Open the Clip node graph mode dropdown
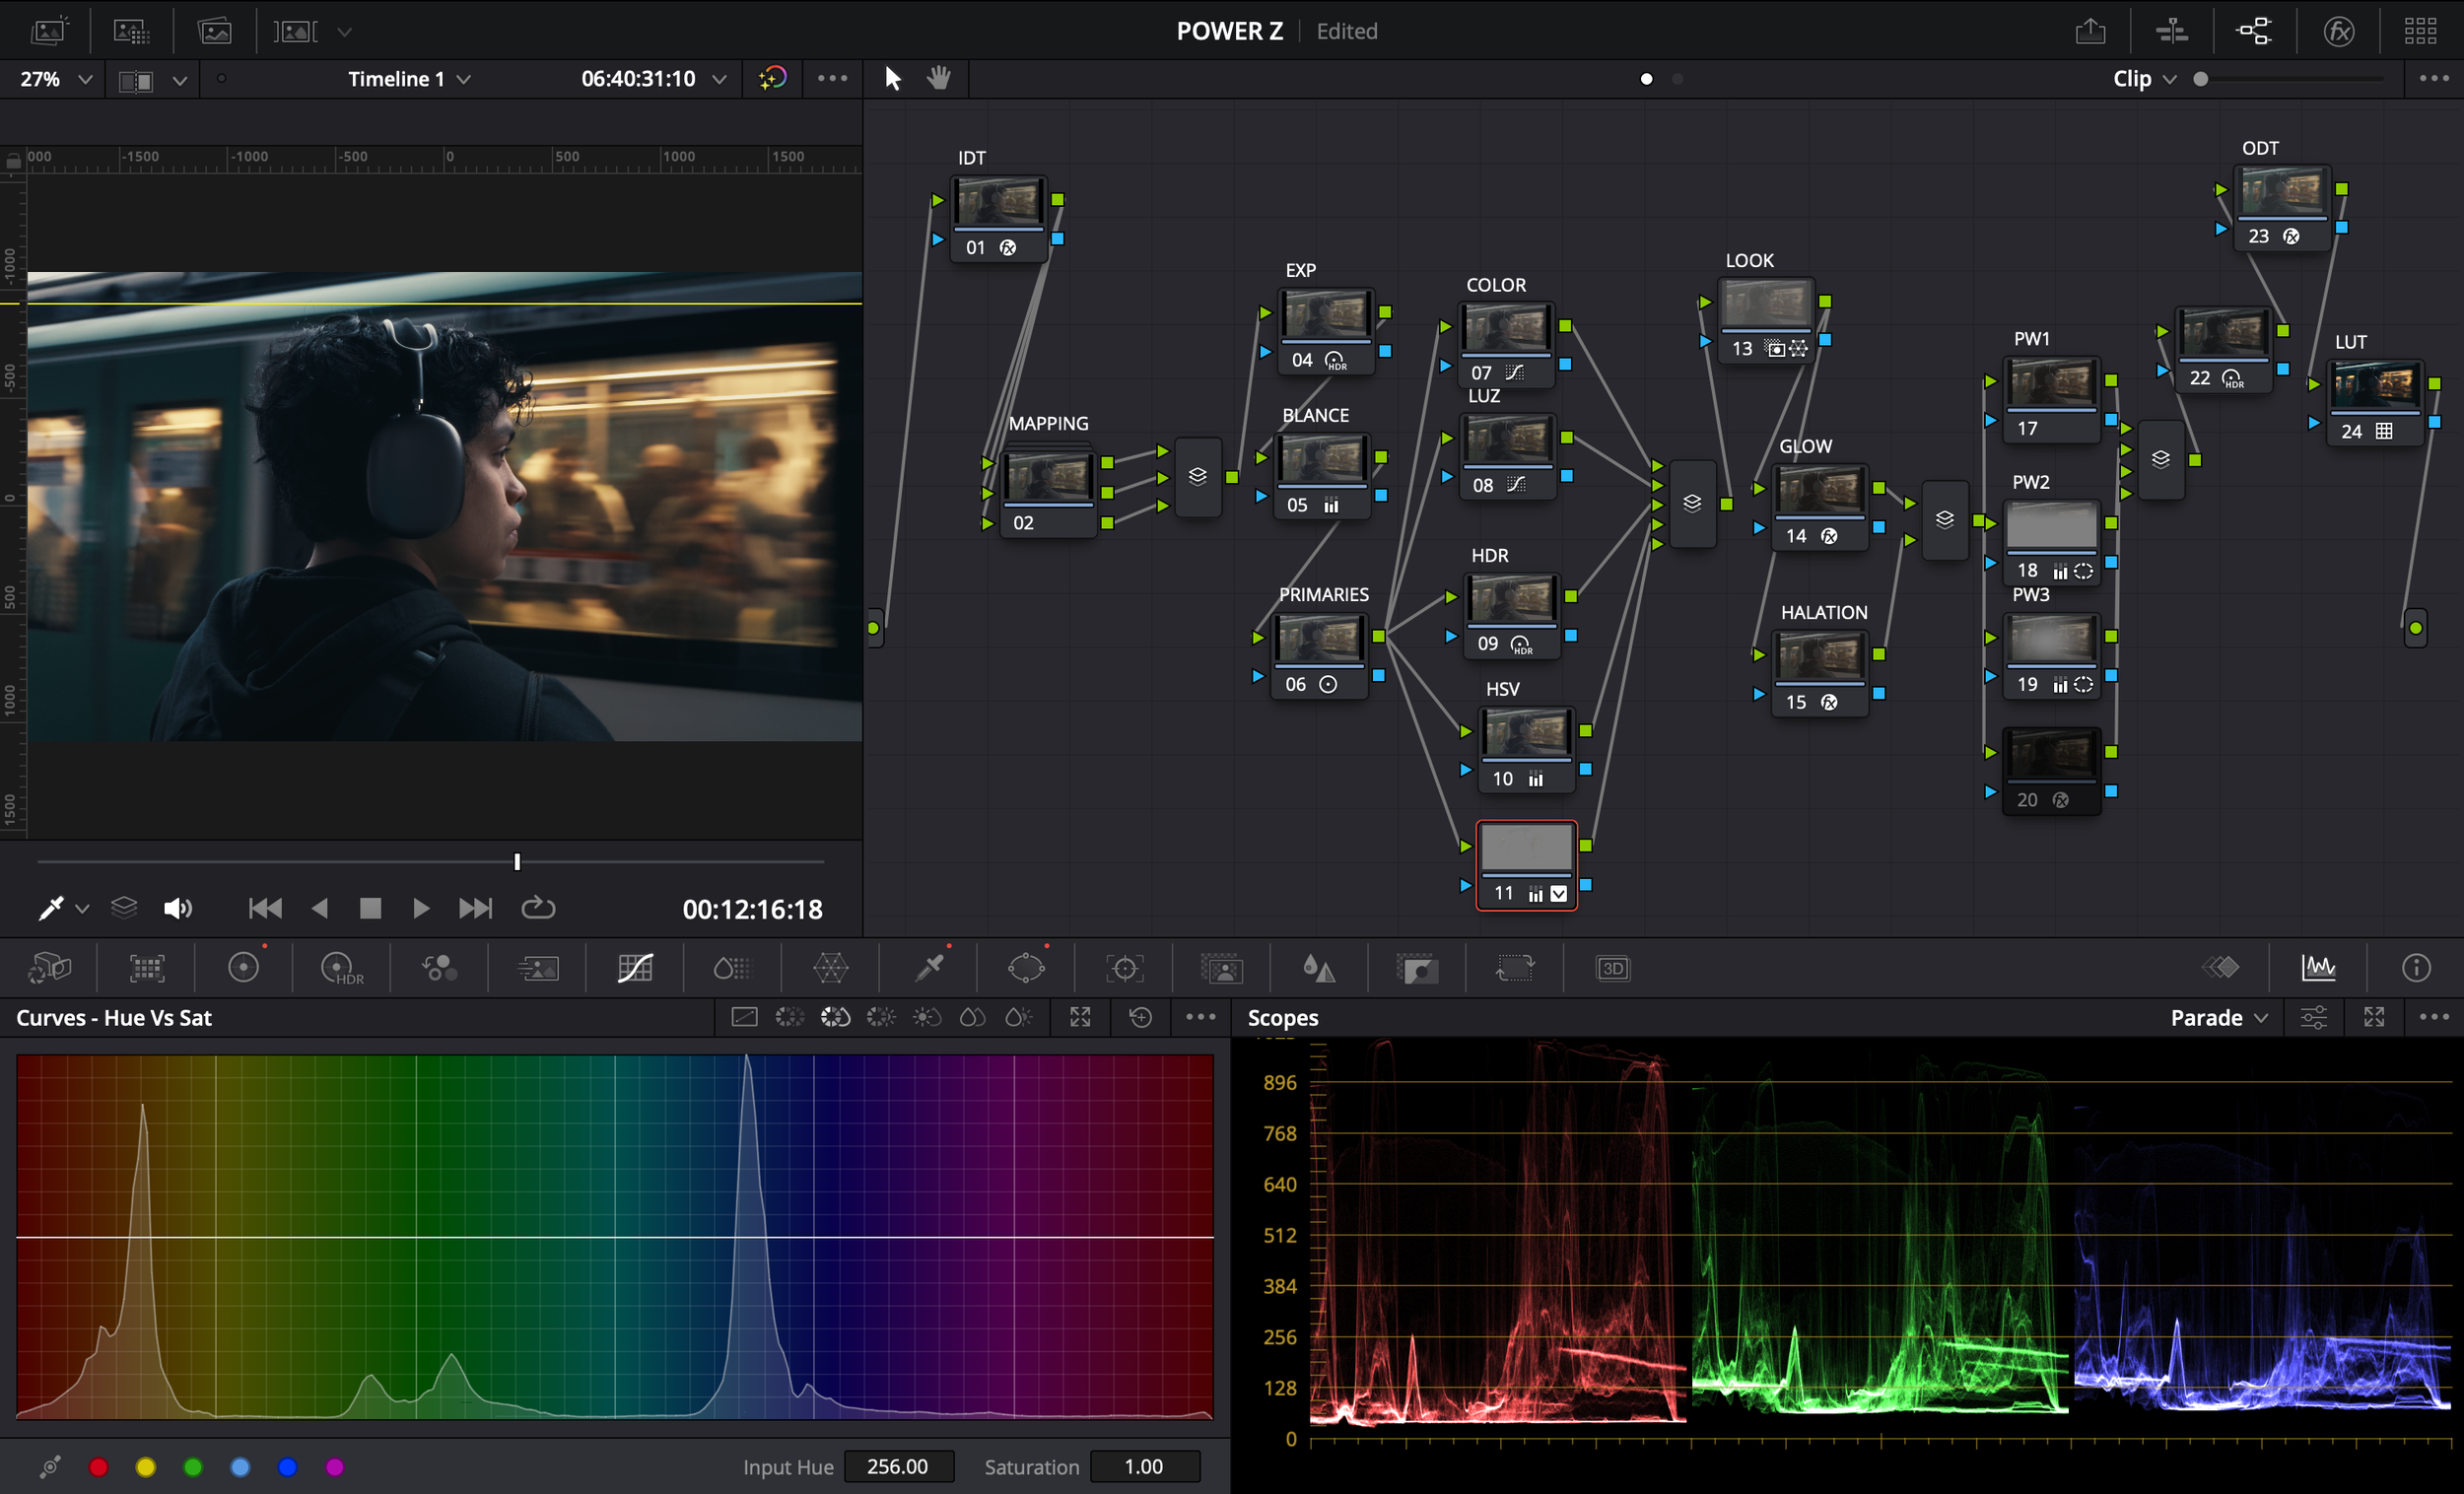Screen dimensions: 2464x1494 point(2144,79)
